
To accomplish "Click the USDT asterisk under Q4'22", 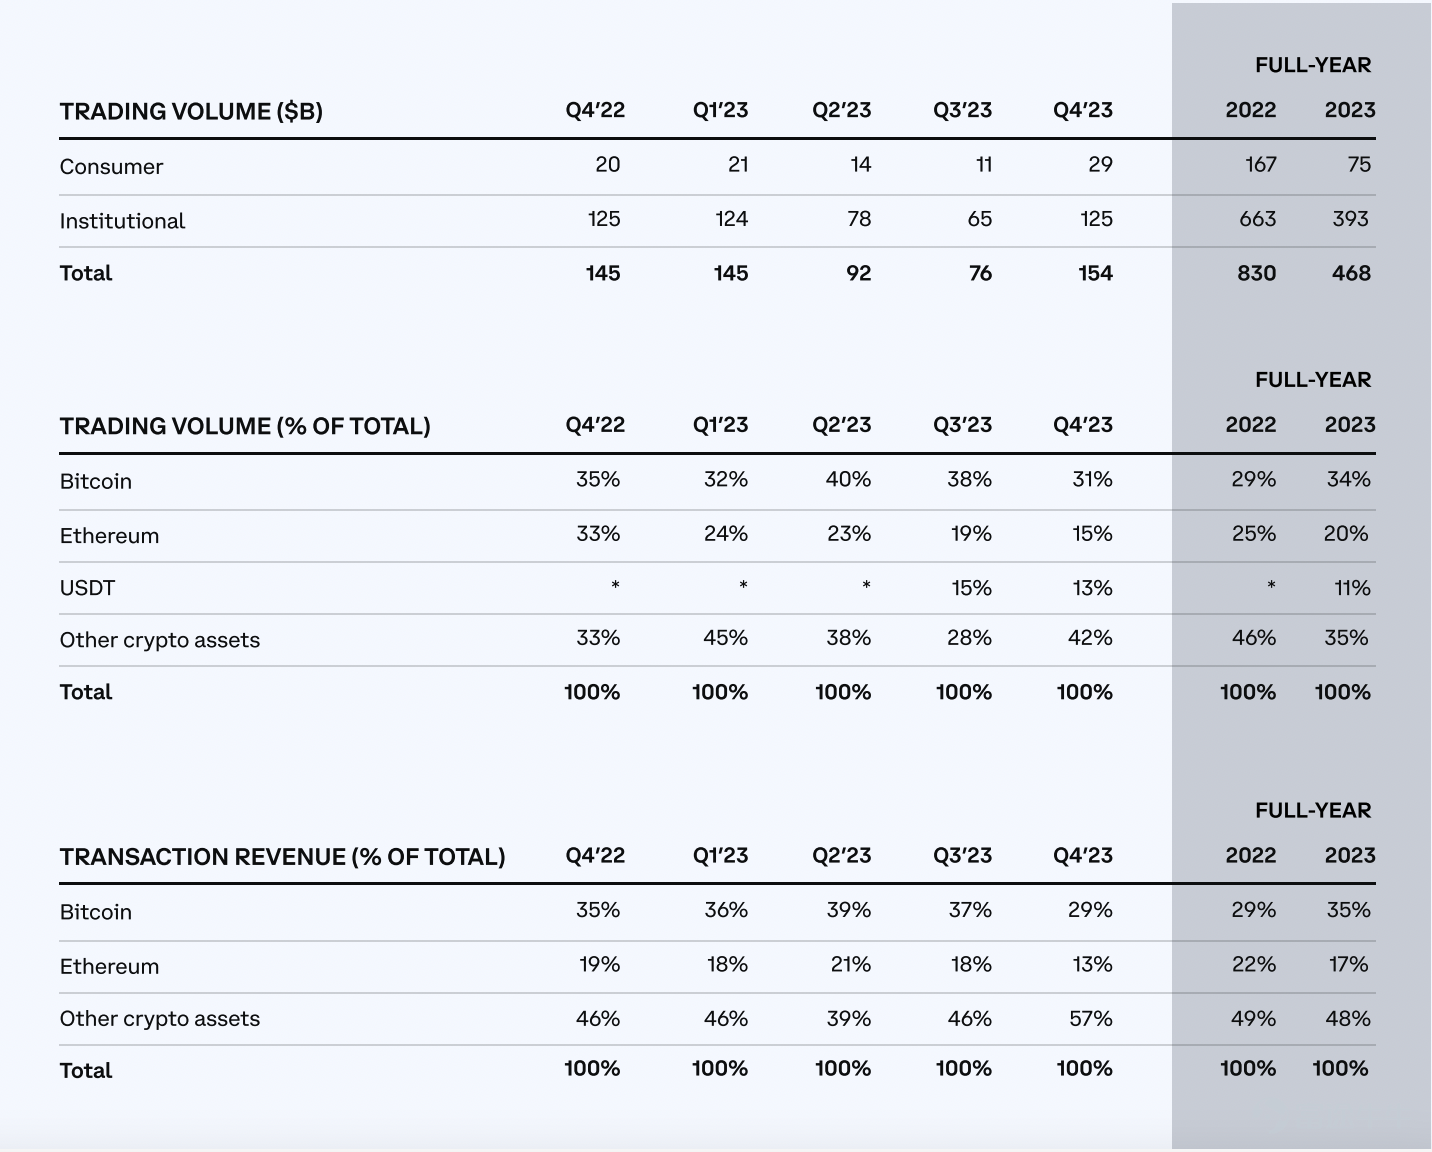I will (x=615, y=586).
